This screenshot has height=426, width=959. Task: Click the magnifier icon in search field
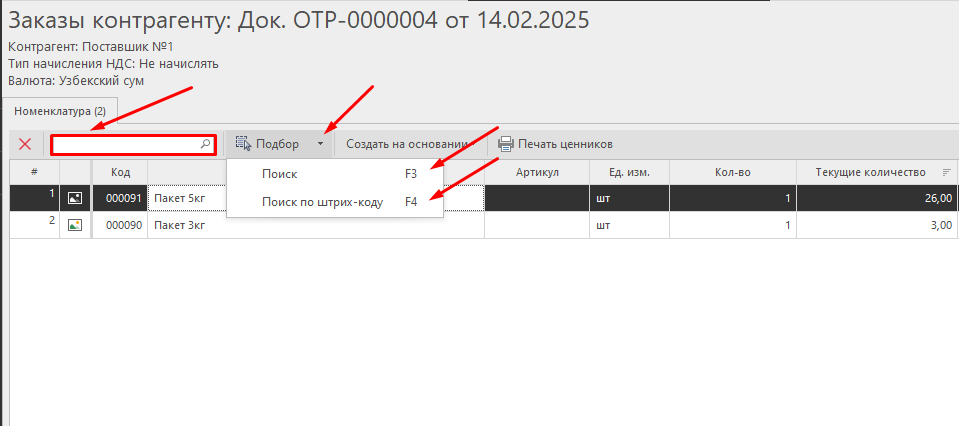pyautogui.click(x=206, y=144)
